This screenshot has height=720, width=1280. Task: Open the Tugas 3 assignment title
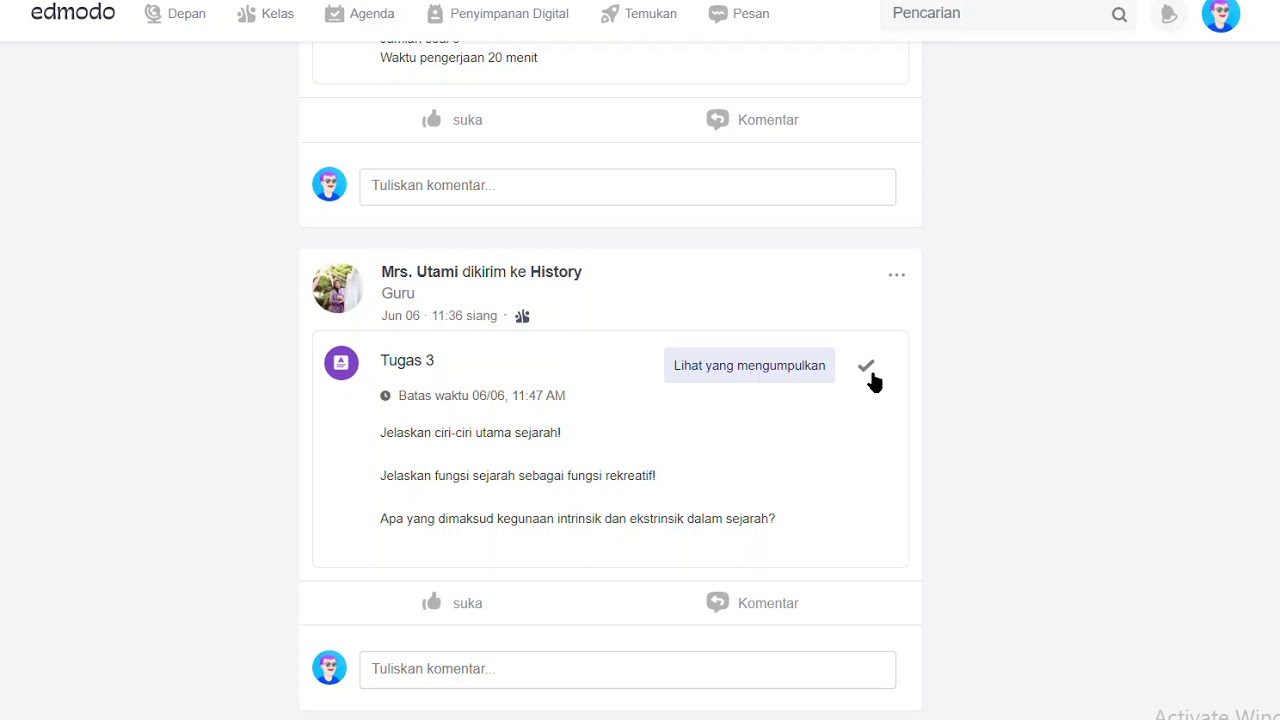[407, 361]
